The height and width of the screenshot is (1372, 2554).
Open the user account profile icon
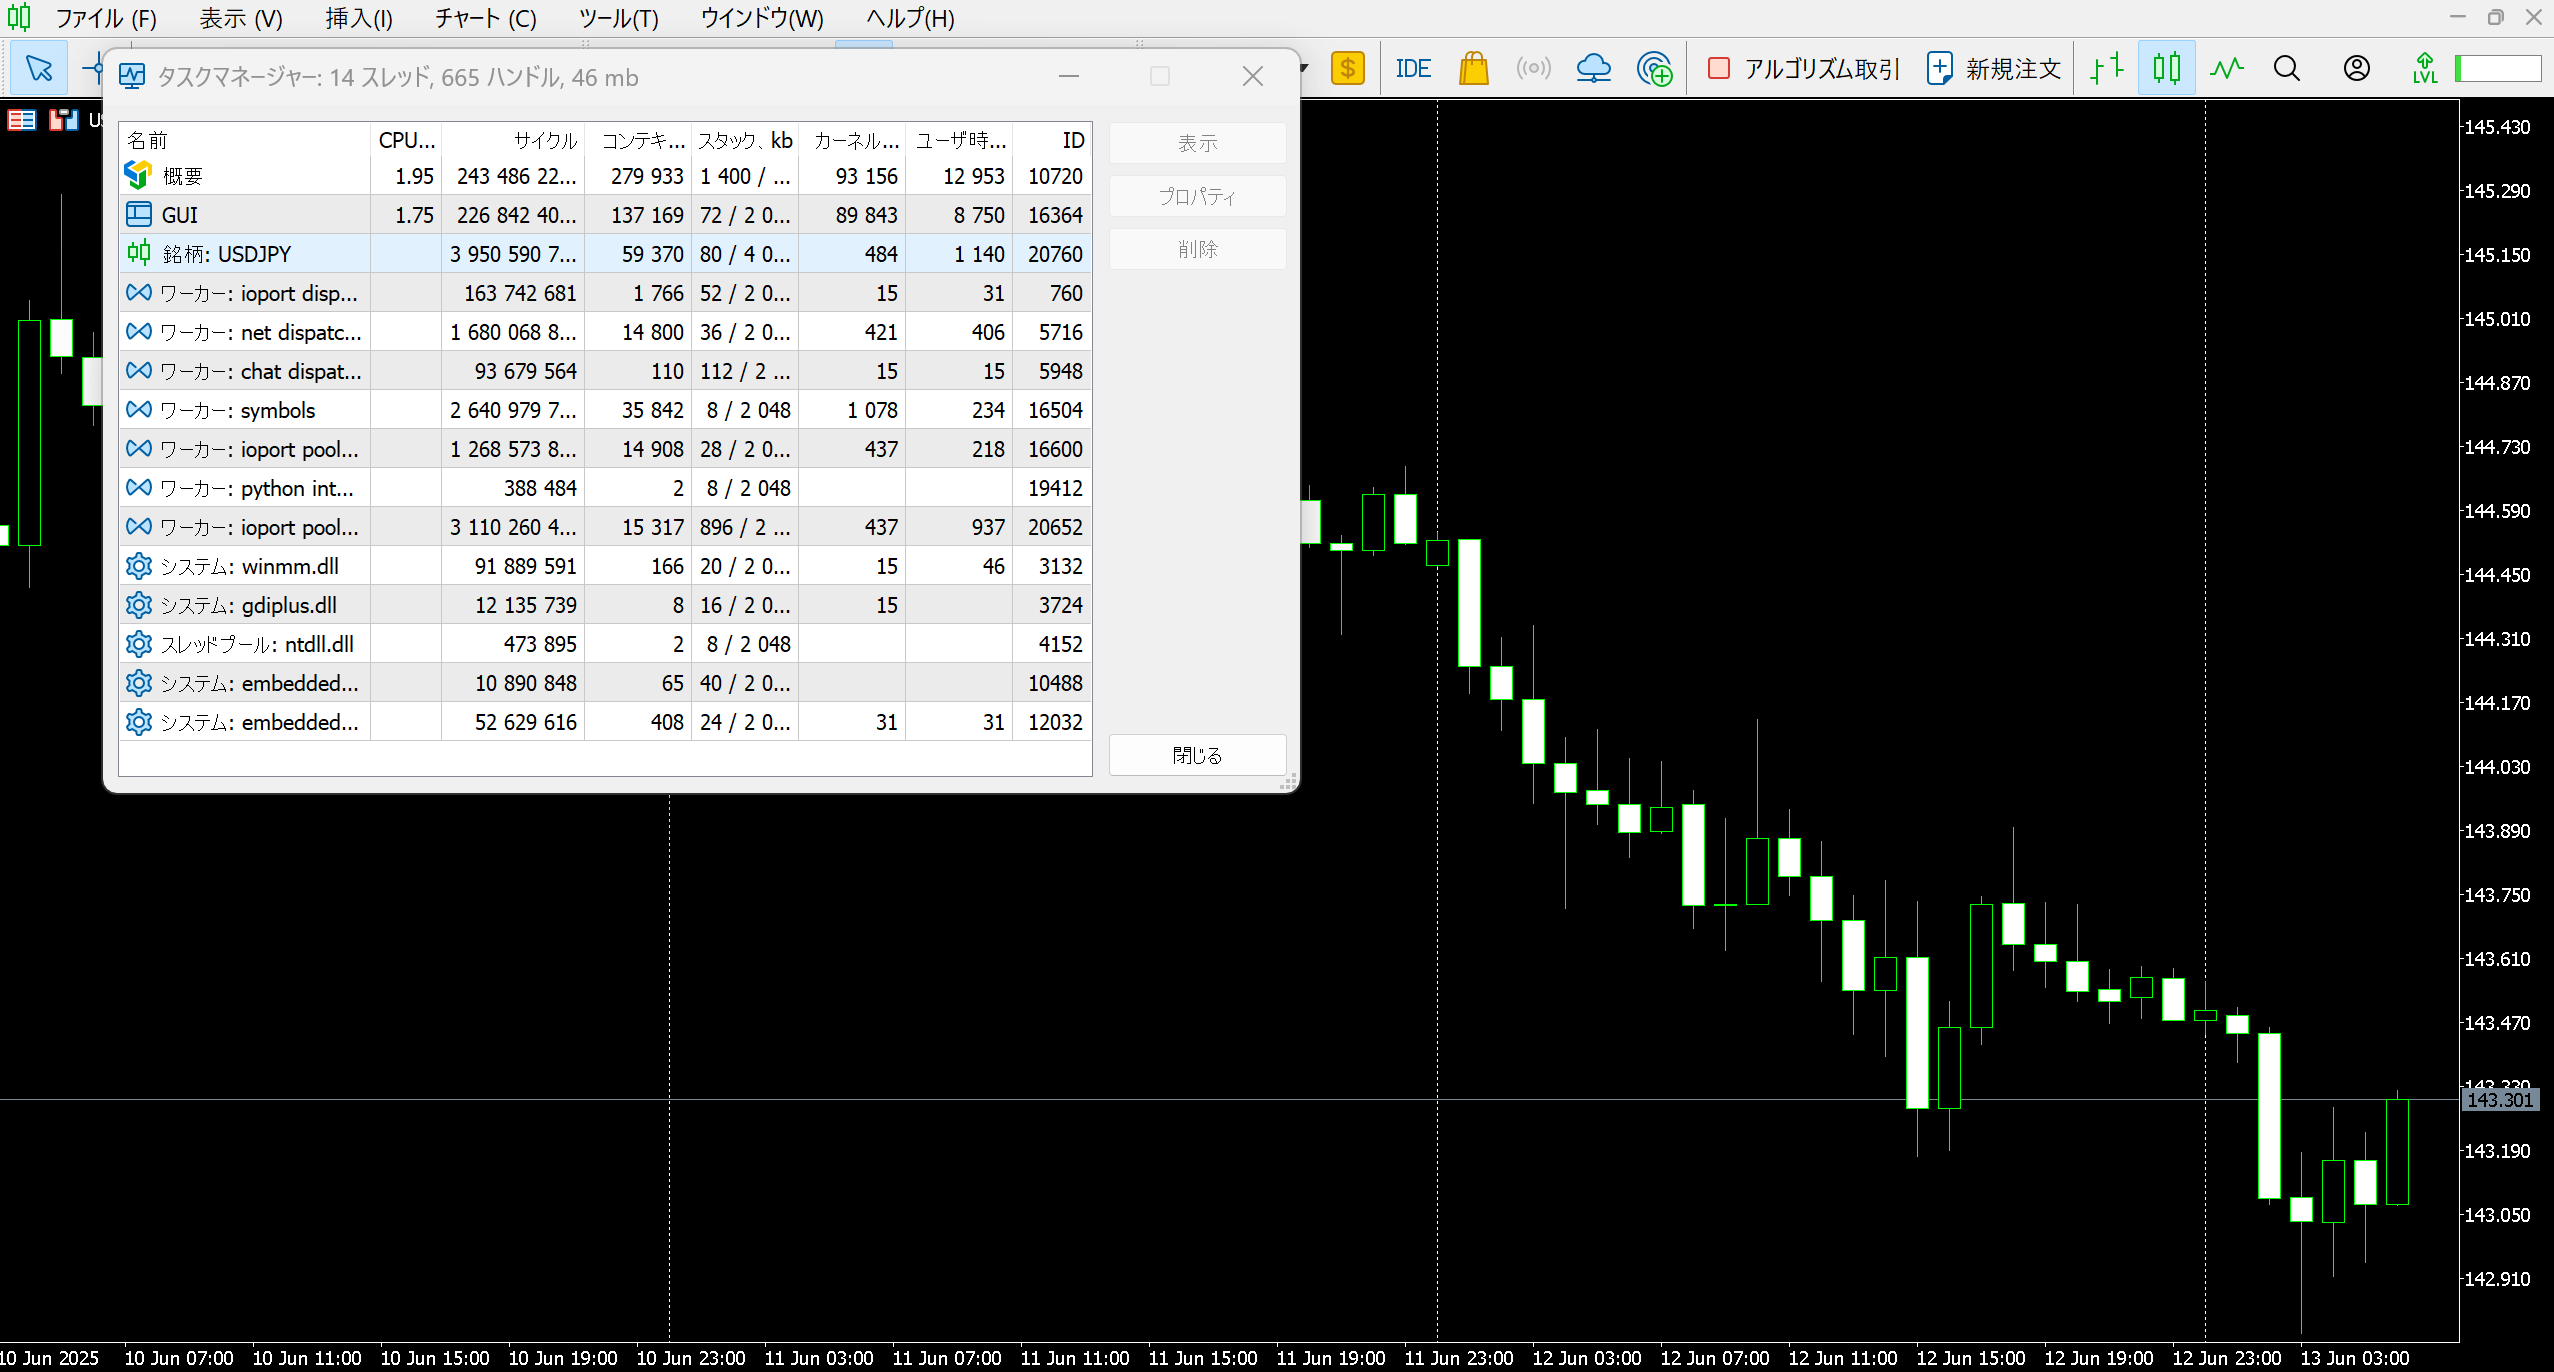[2356, 69]
